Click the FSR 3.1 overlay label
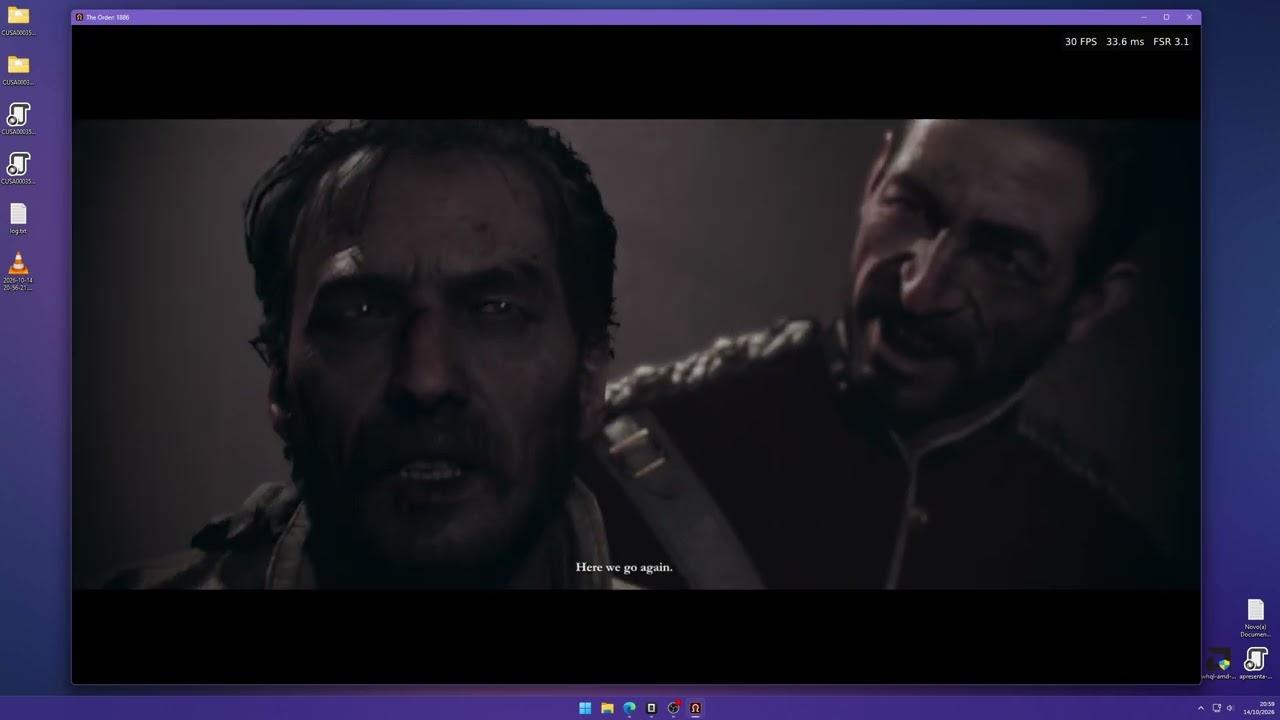1280x720 pixels. [x=1171, y=42]
